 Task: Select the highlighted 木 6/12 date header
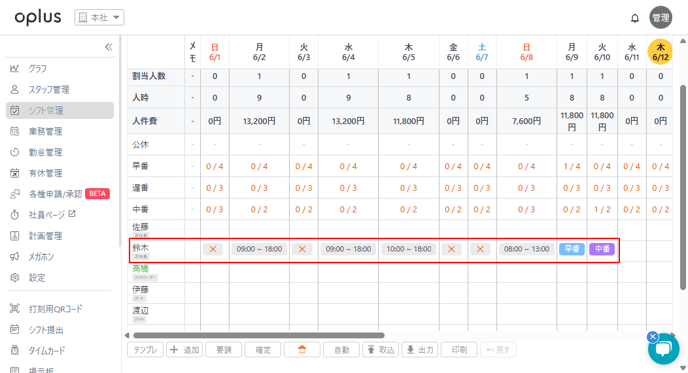[660, 52]
